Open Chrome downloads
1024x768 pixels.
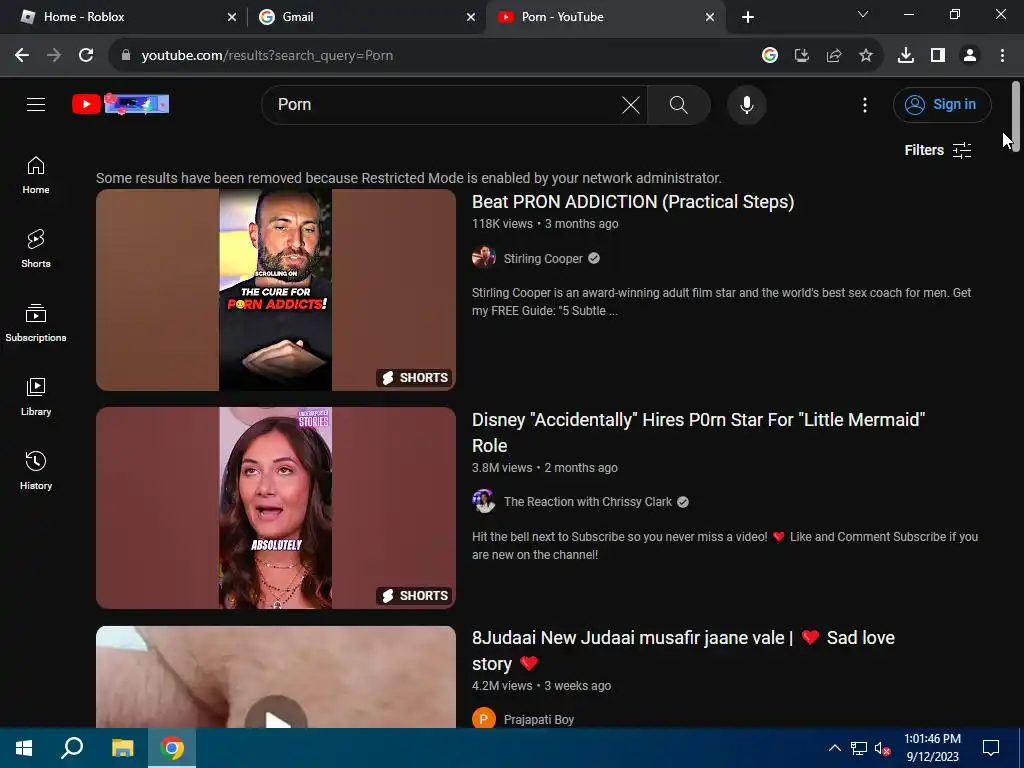[x=906, y=56]
